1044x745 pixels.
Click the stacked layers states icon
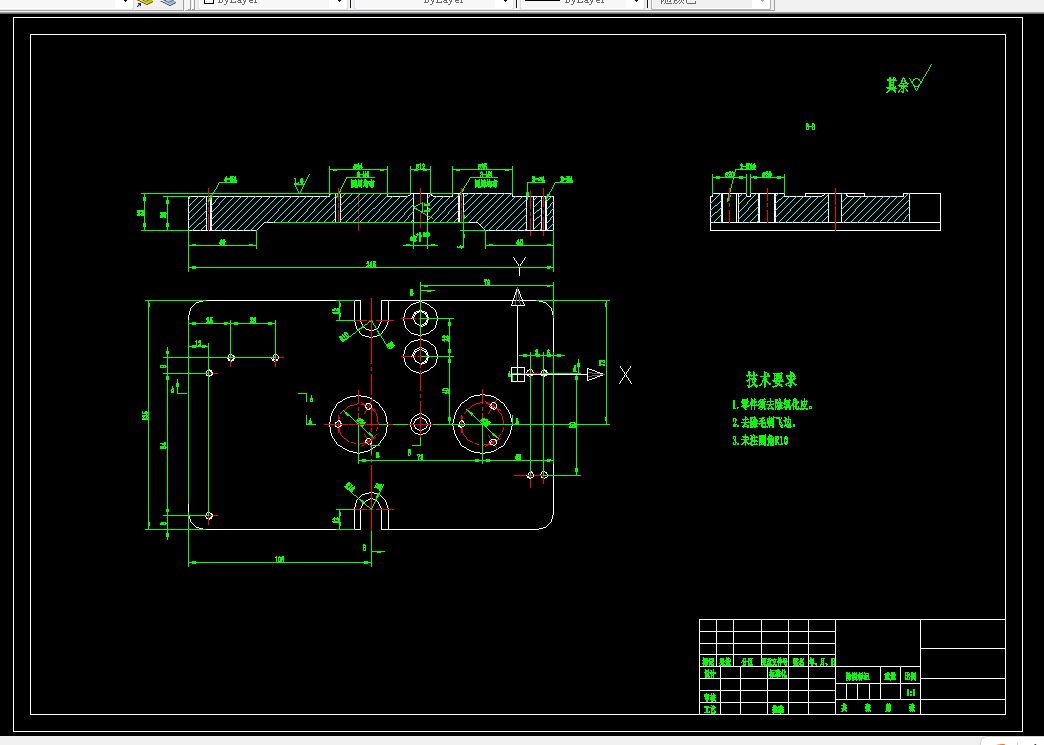[x=168, y=3]
